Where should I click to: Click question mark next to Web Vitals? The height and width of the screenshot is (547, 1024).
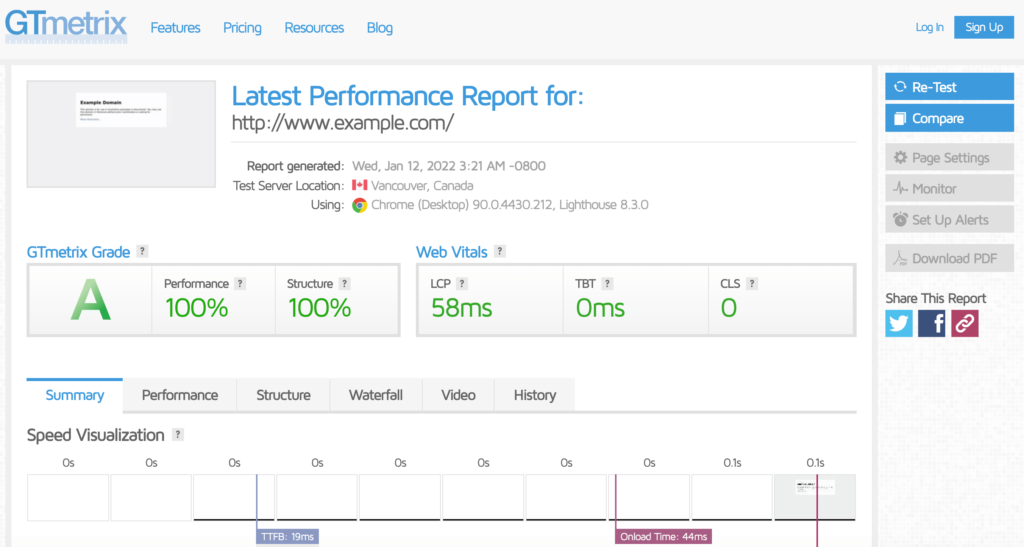[x=500, y=252]
